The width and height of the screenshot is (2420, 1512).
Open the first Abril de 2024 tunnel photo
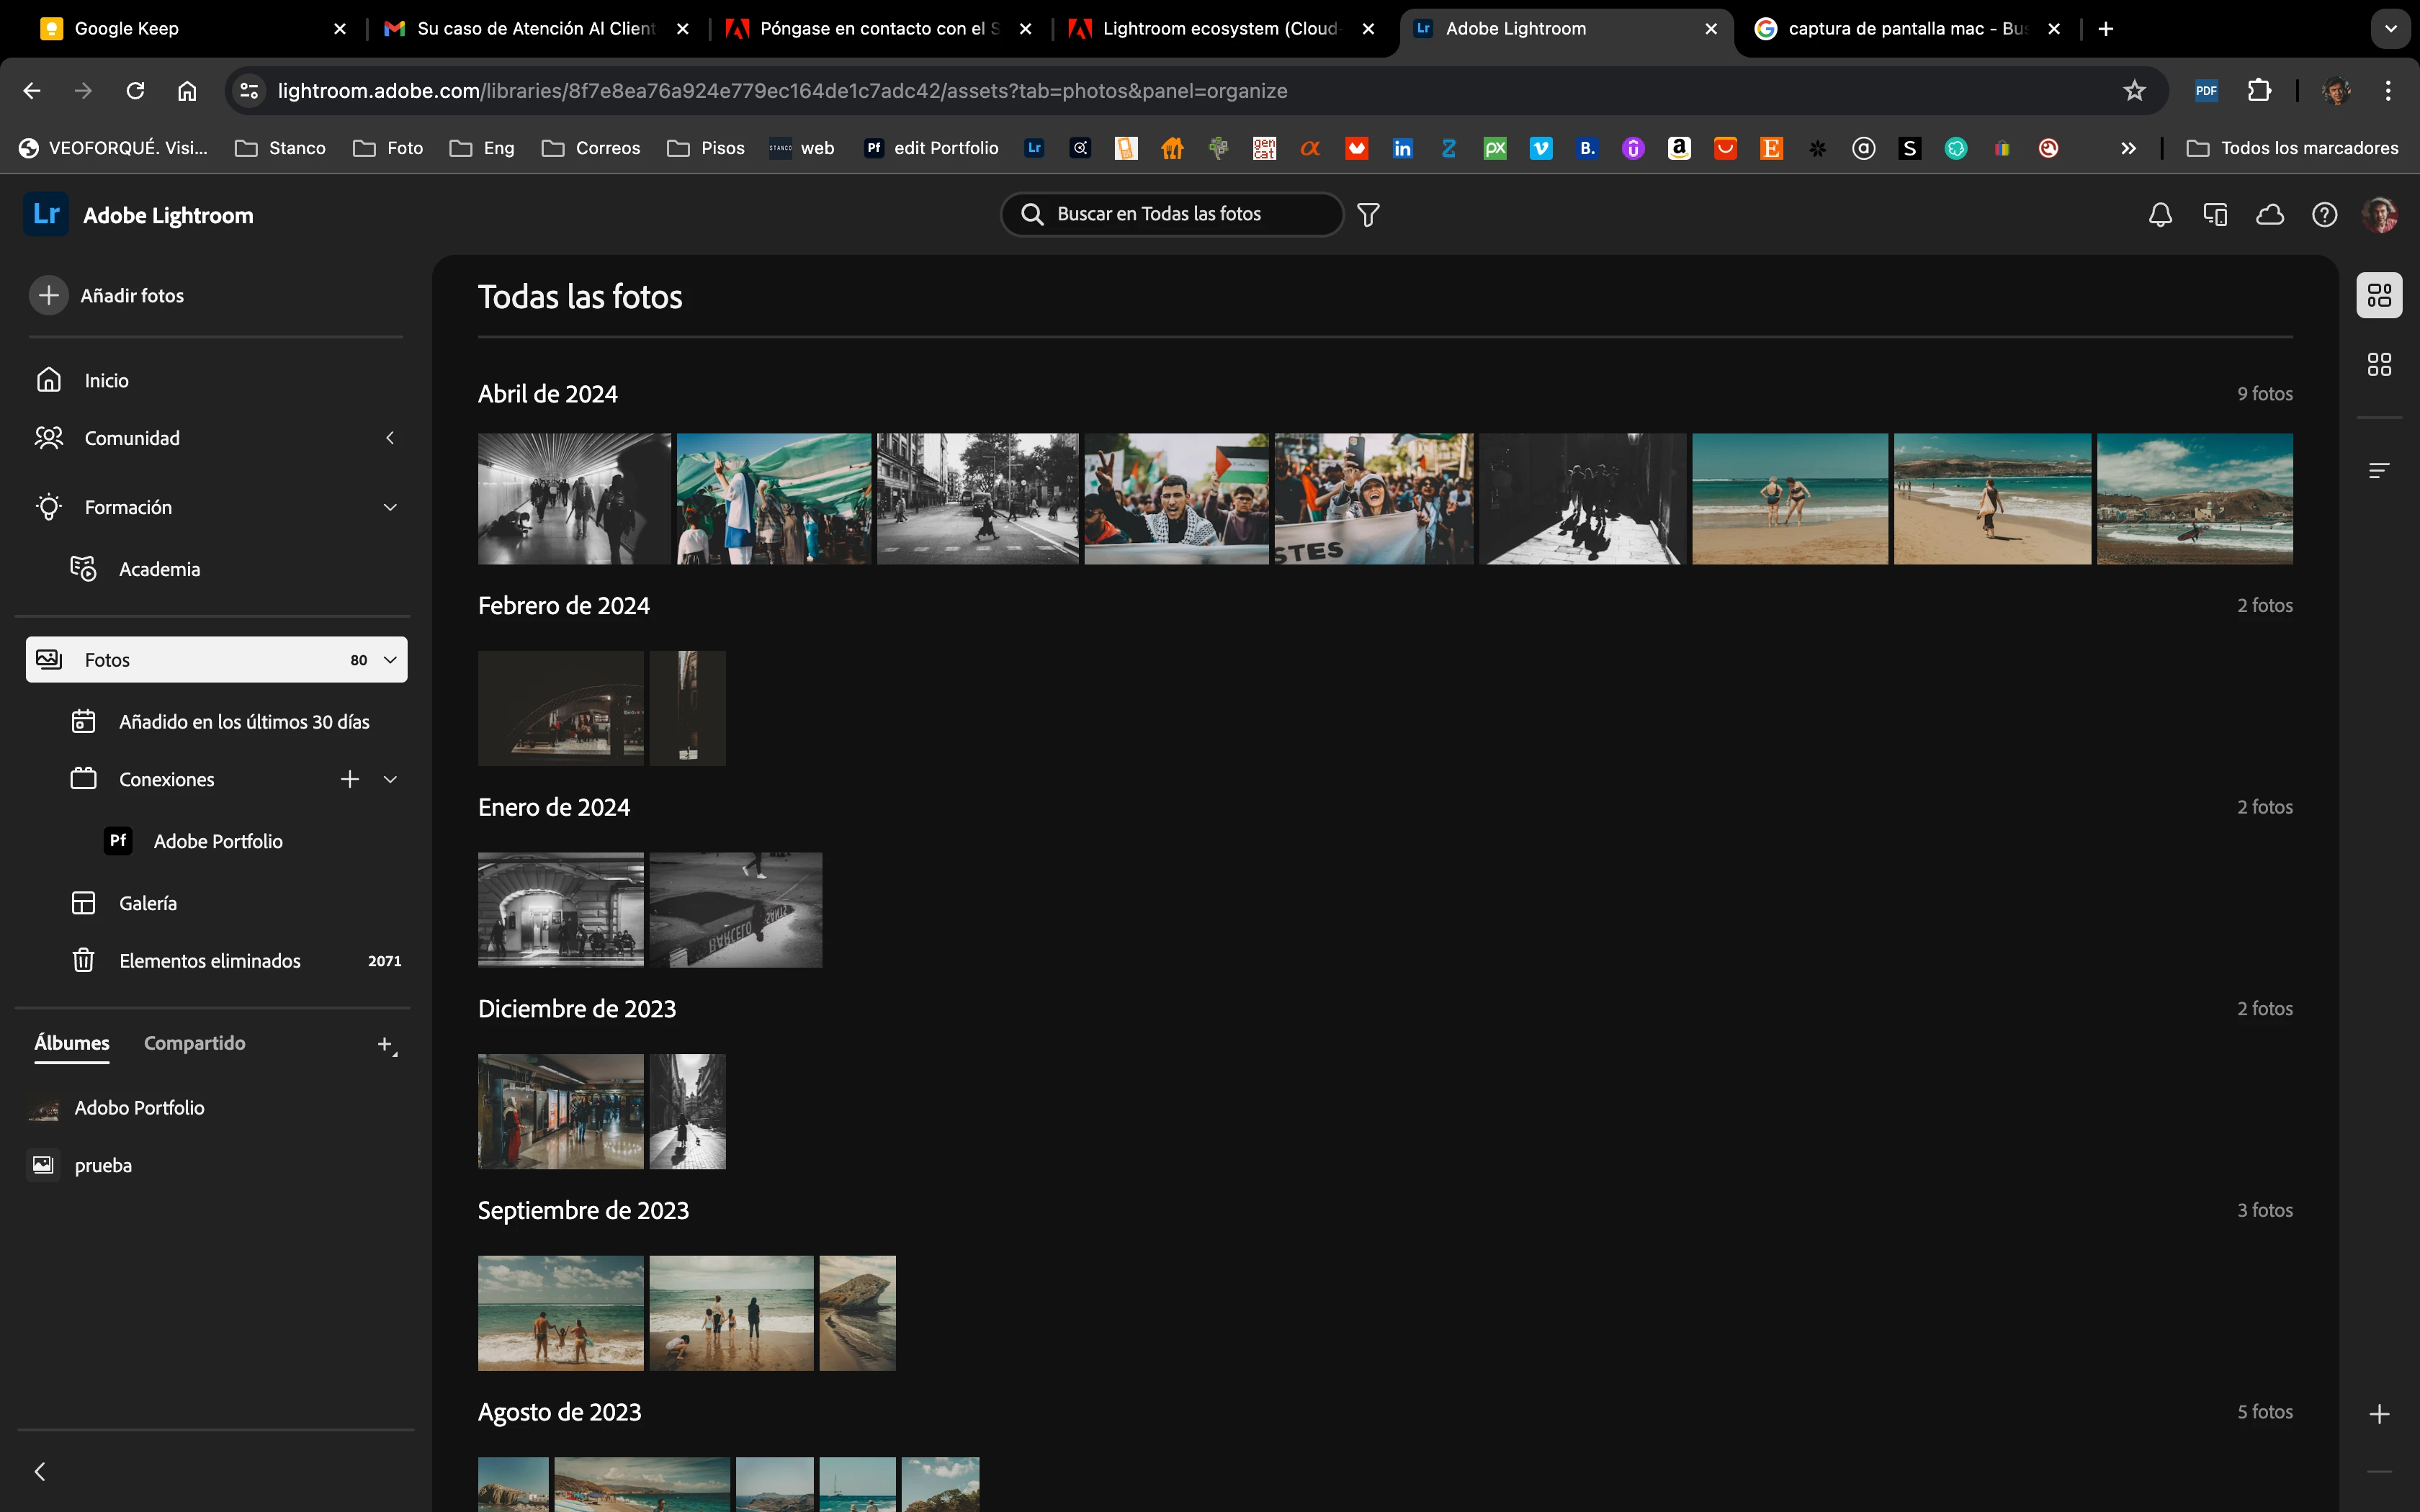[574, 498]
